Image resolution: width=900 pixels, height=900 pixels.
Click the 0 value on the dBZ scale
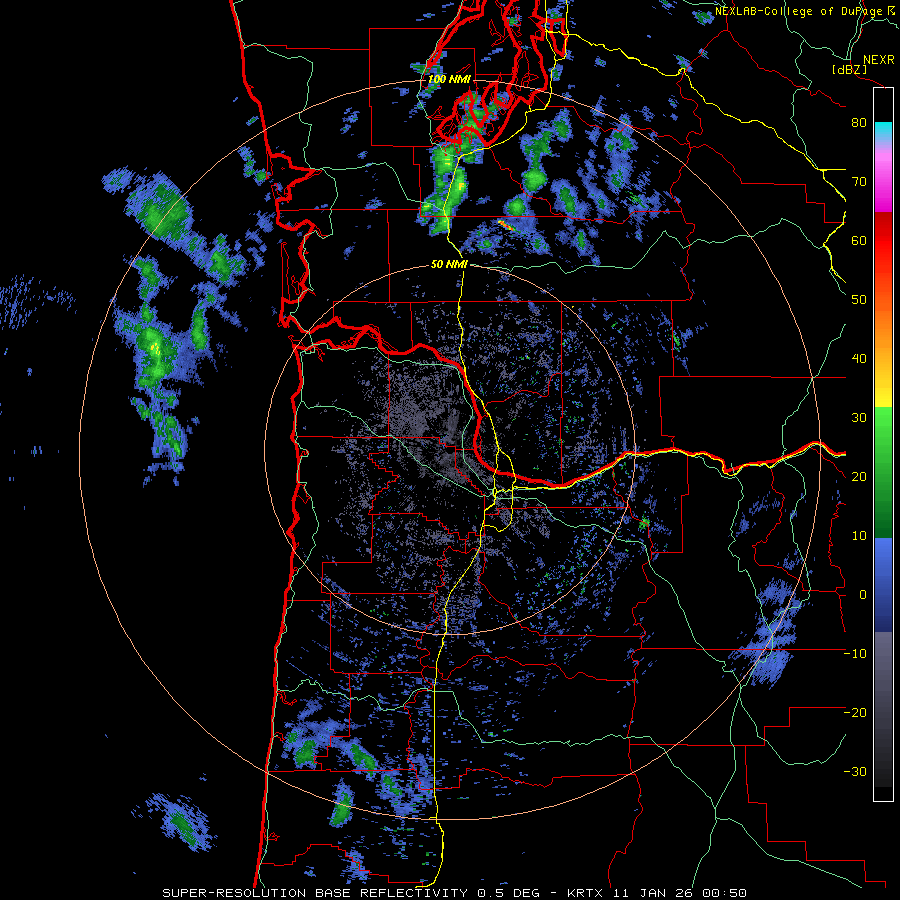point(863,595)
